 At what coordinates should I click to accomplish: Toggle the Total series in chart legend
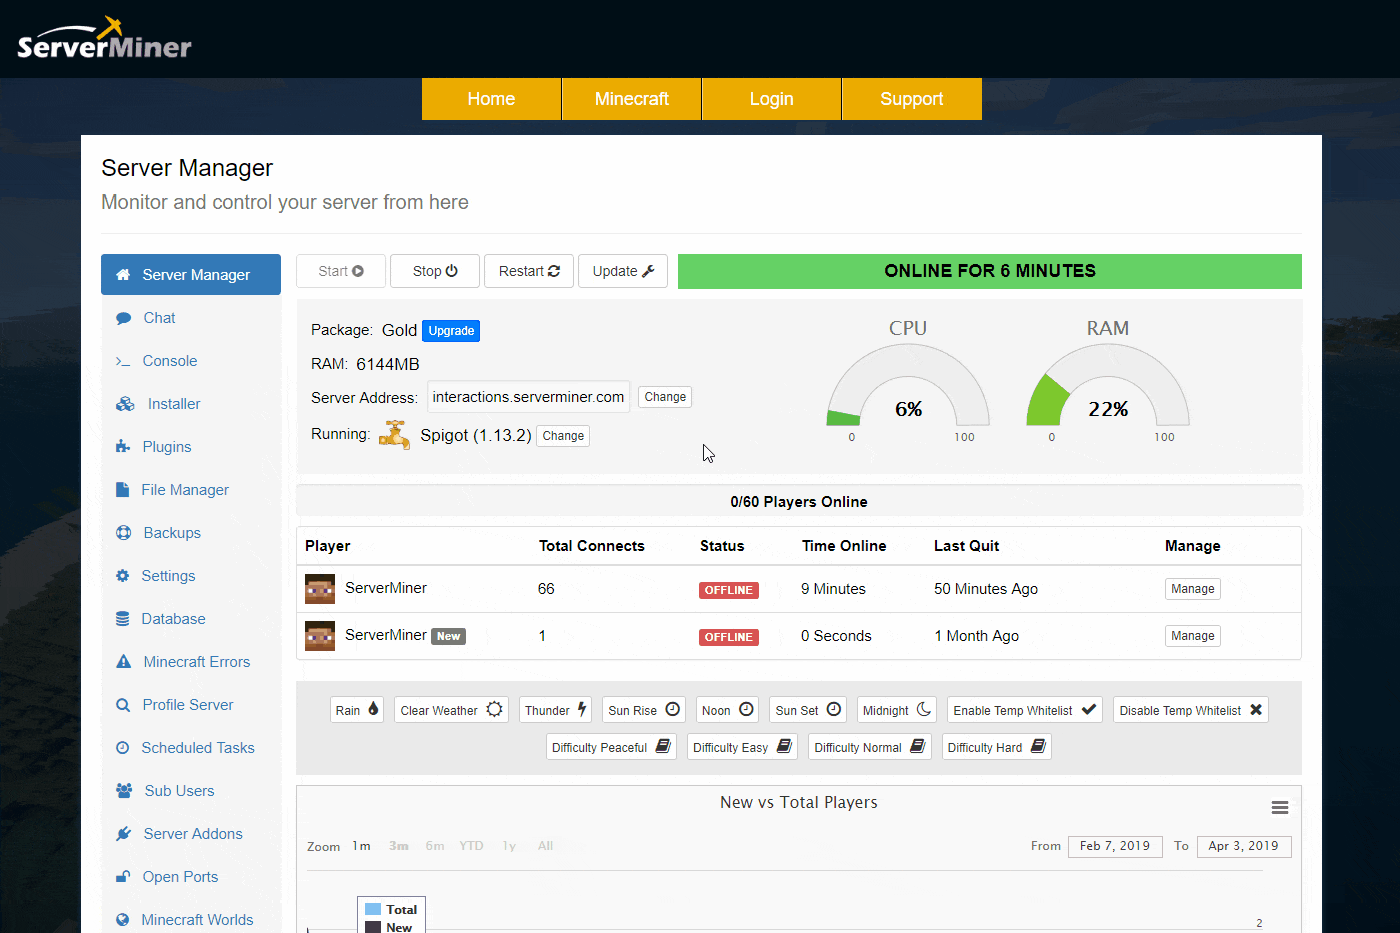[x=391, y=910]
